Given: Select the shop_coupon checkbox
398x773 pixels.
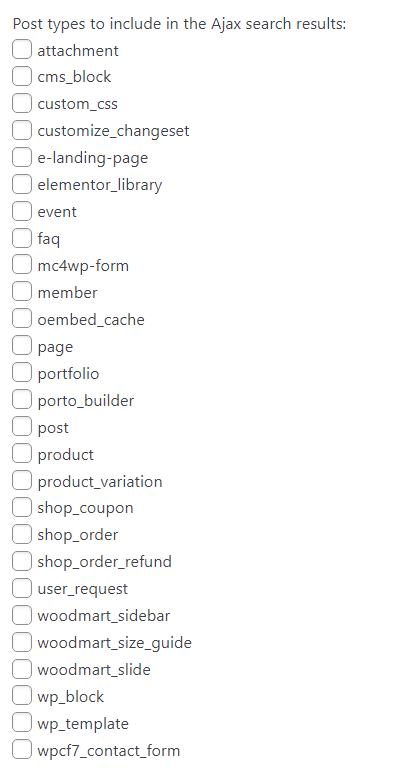Looking at the screenshot, I should coord(22,507).
